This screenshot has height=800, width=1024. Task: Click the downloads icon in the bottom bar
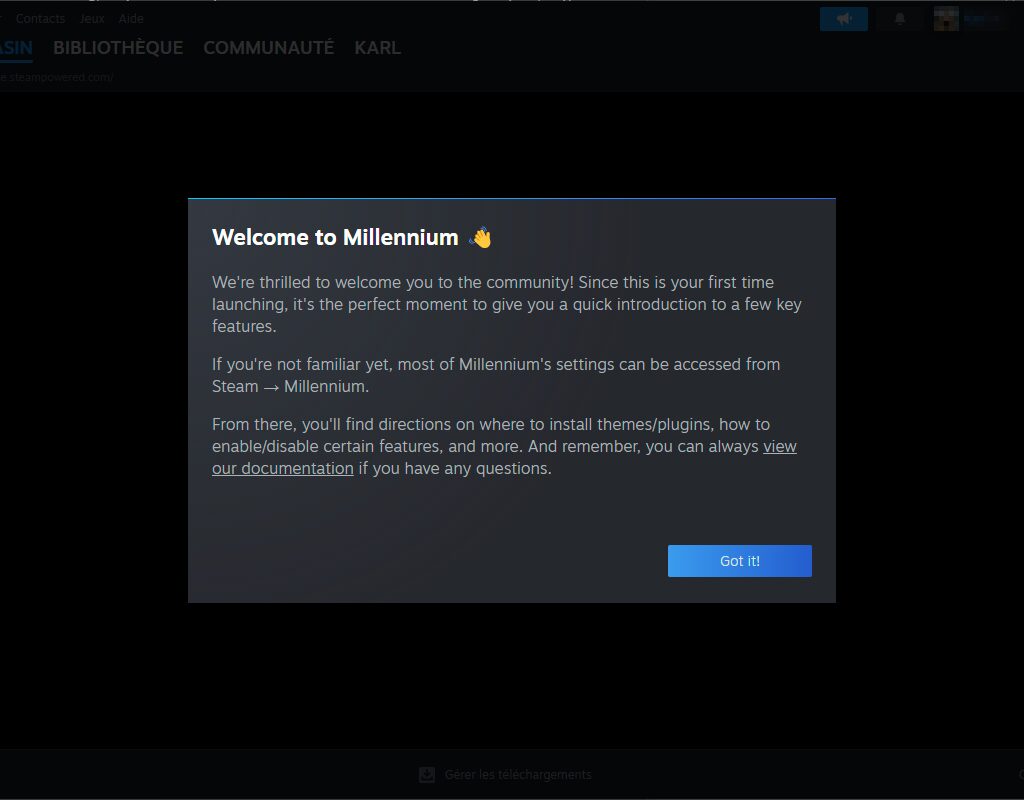pos(426,775)
